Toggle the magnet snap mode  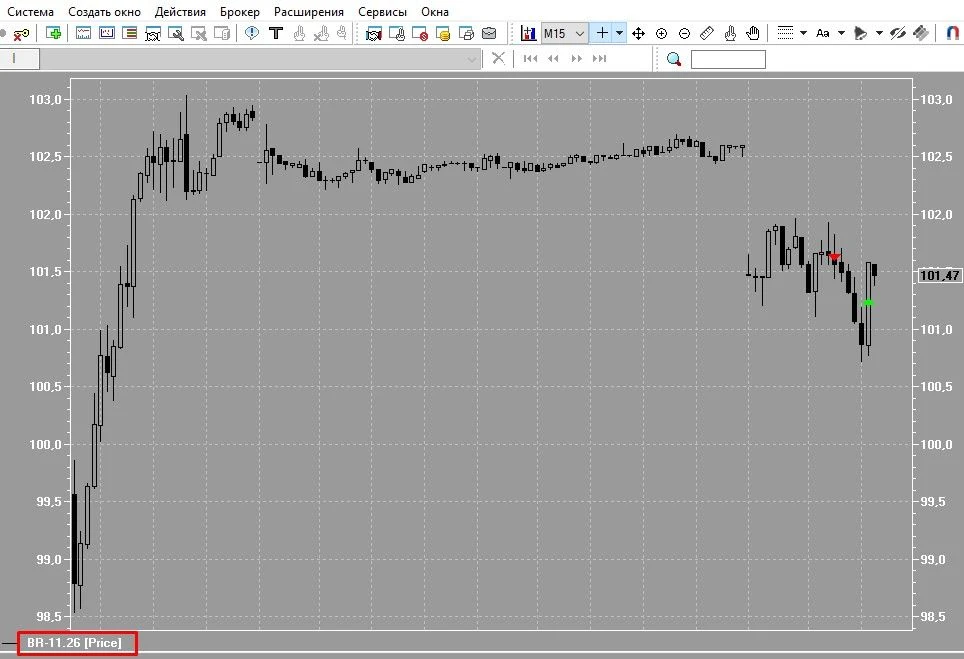[x=952, y=33]
